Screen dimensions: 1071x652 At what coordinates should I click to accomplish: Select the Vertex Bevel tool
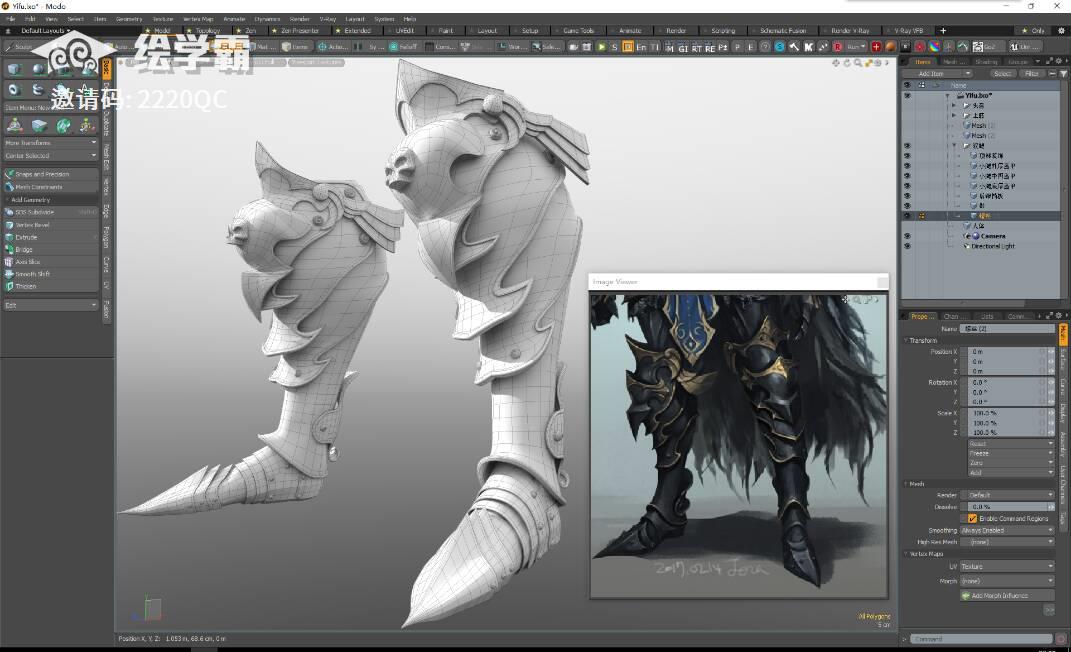click(x=51, y=225)
